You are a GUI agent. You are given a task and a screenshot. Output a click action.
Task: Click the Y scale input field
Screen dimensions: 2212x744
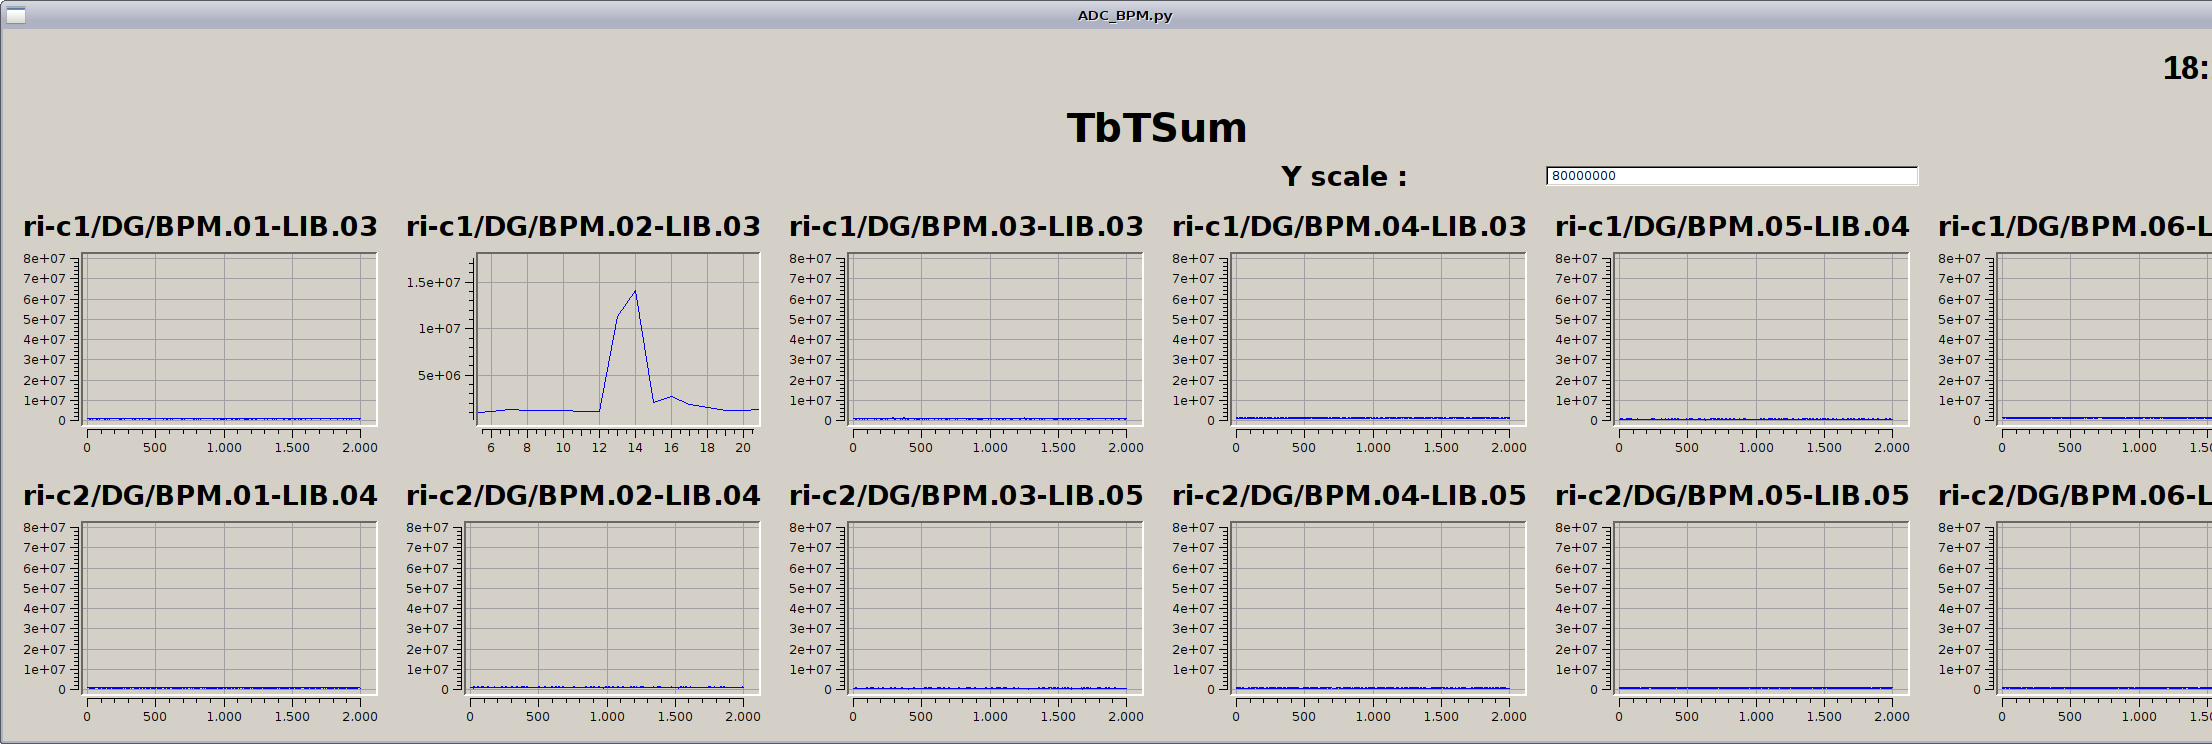[1731, 176]
